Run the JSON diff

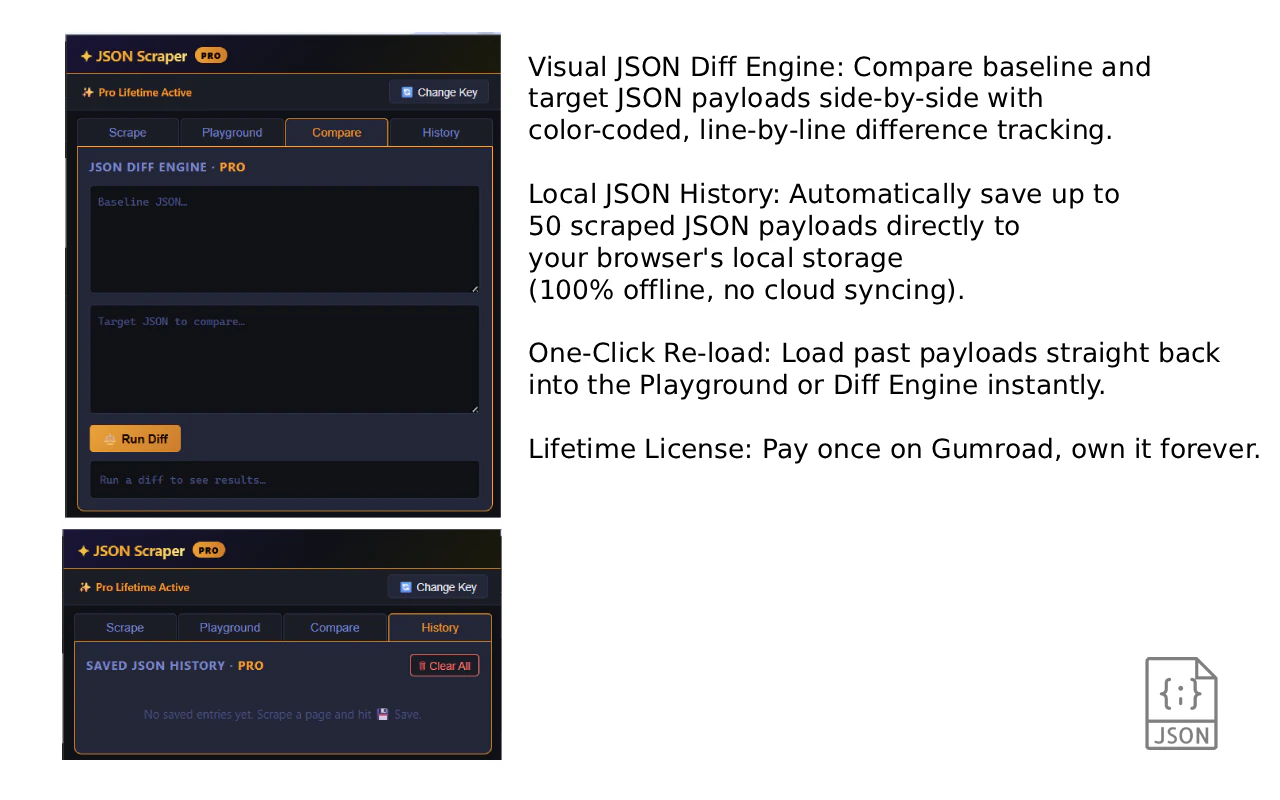point(135,439)
